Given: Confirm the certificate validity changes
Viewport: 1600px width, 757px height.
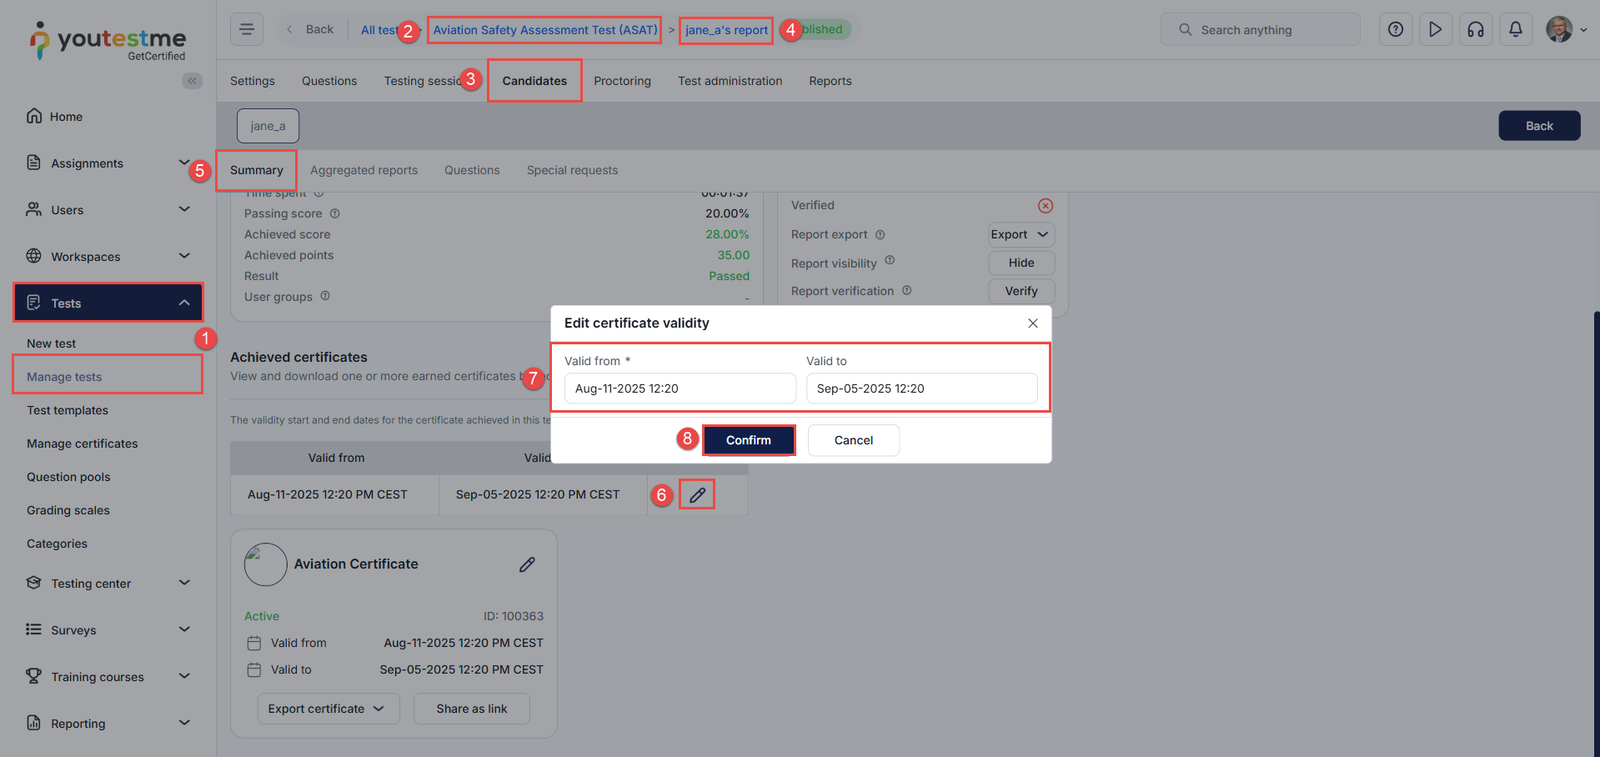Looking at the screenshot, I should 748,440.
